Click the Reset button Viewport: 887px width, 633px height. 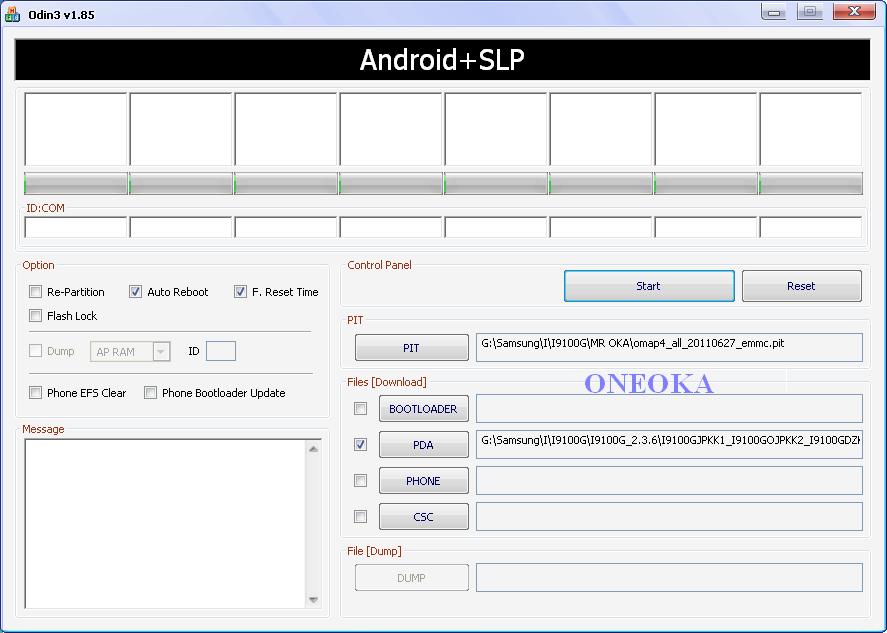pyautogui.click(x=802, y=286)
